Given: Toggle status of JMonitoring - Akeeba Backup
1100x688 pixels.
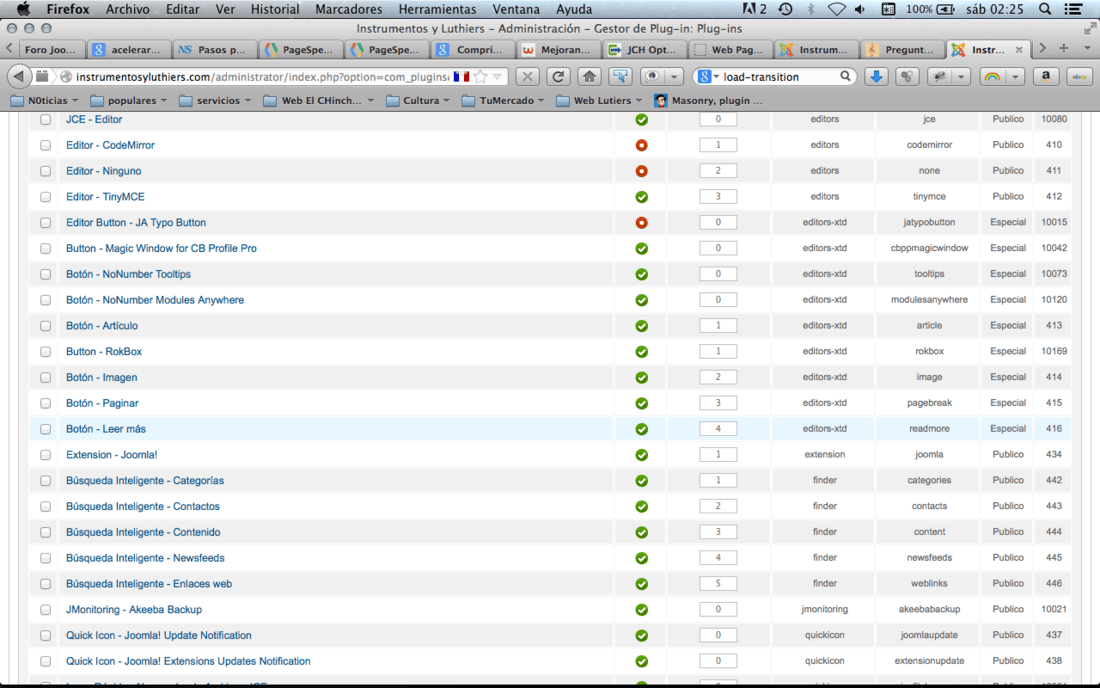Looking at the screenshot, I should [641, 609].
